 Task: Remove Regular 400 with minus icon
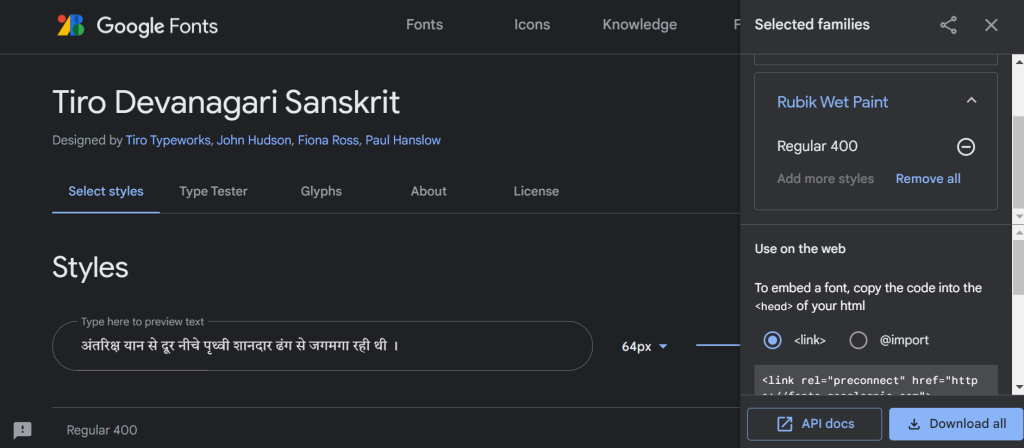[x=966, y=147]
